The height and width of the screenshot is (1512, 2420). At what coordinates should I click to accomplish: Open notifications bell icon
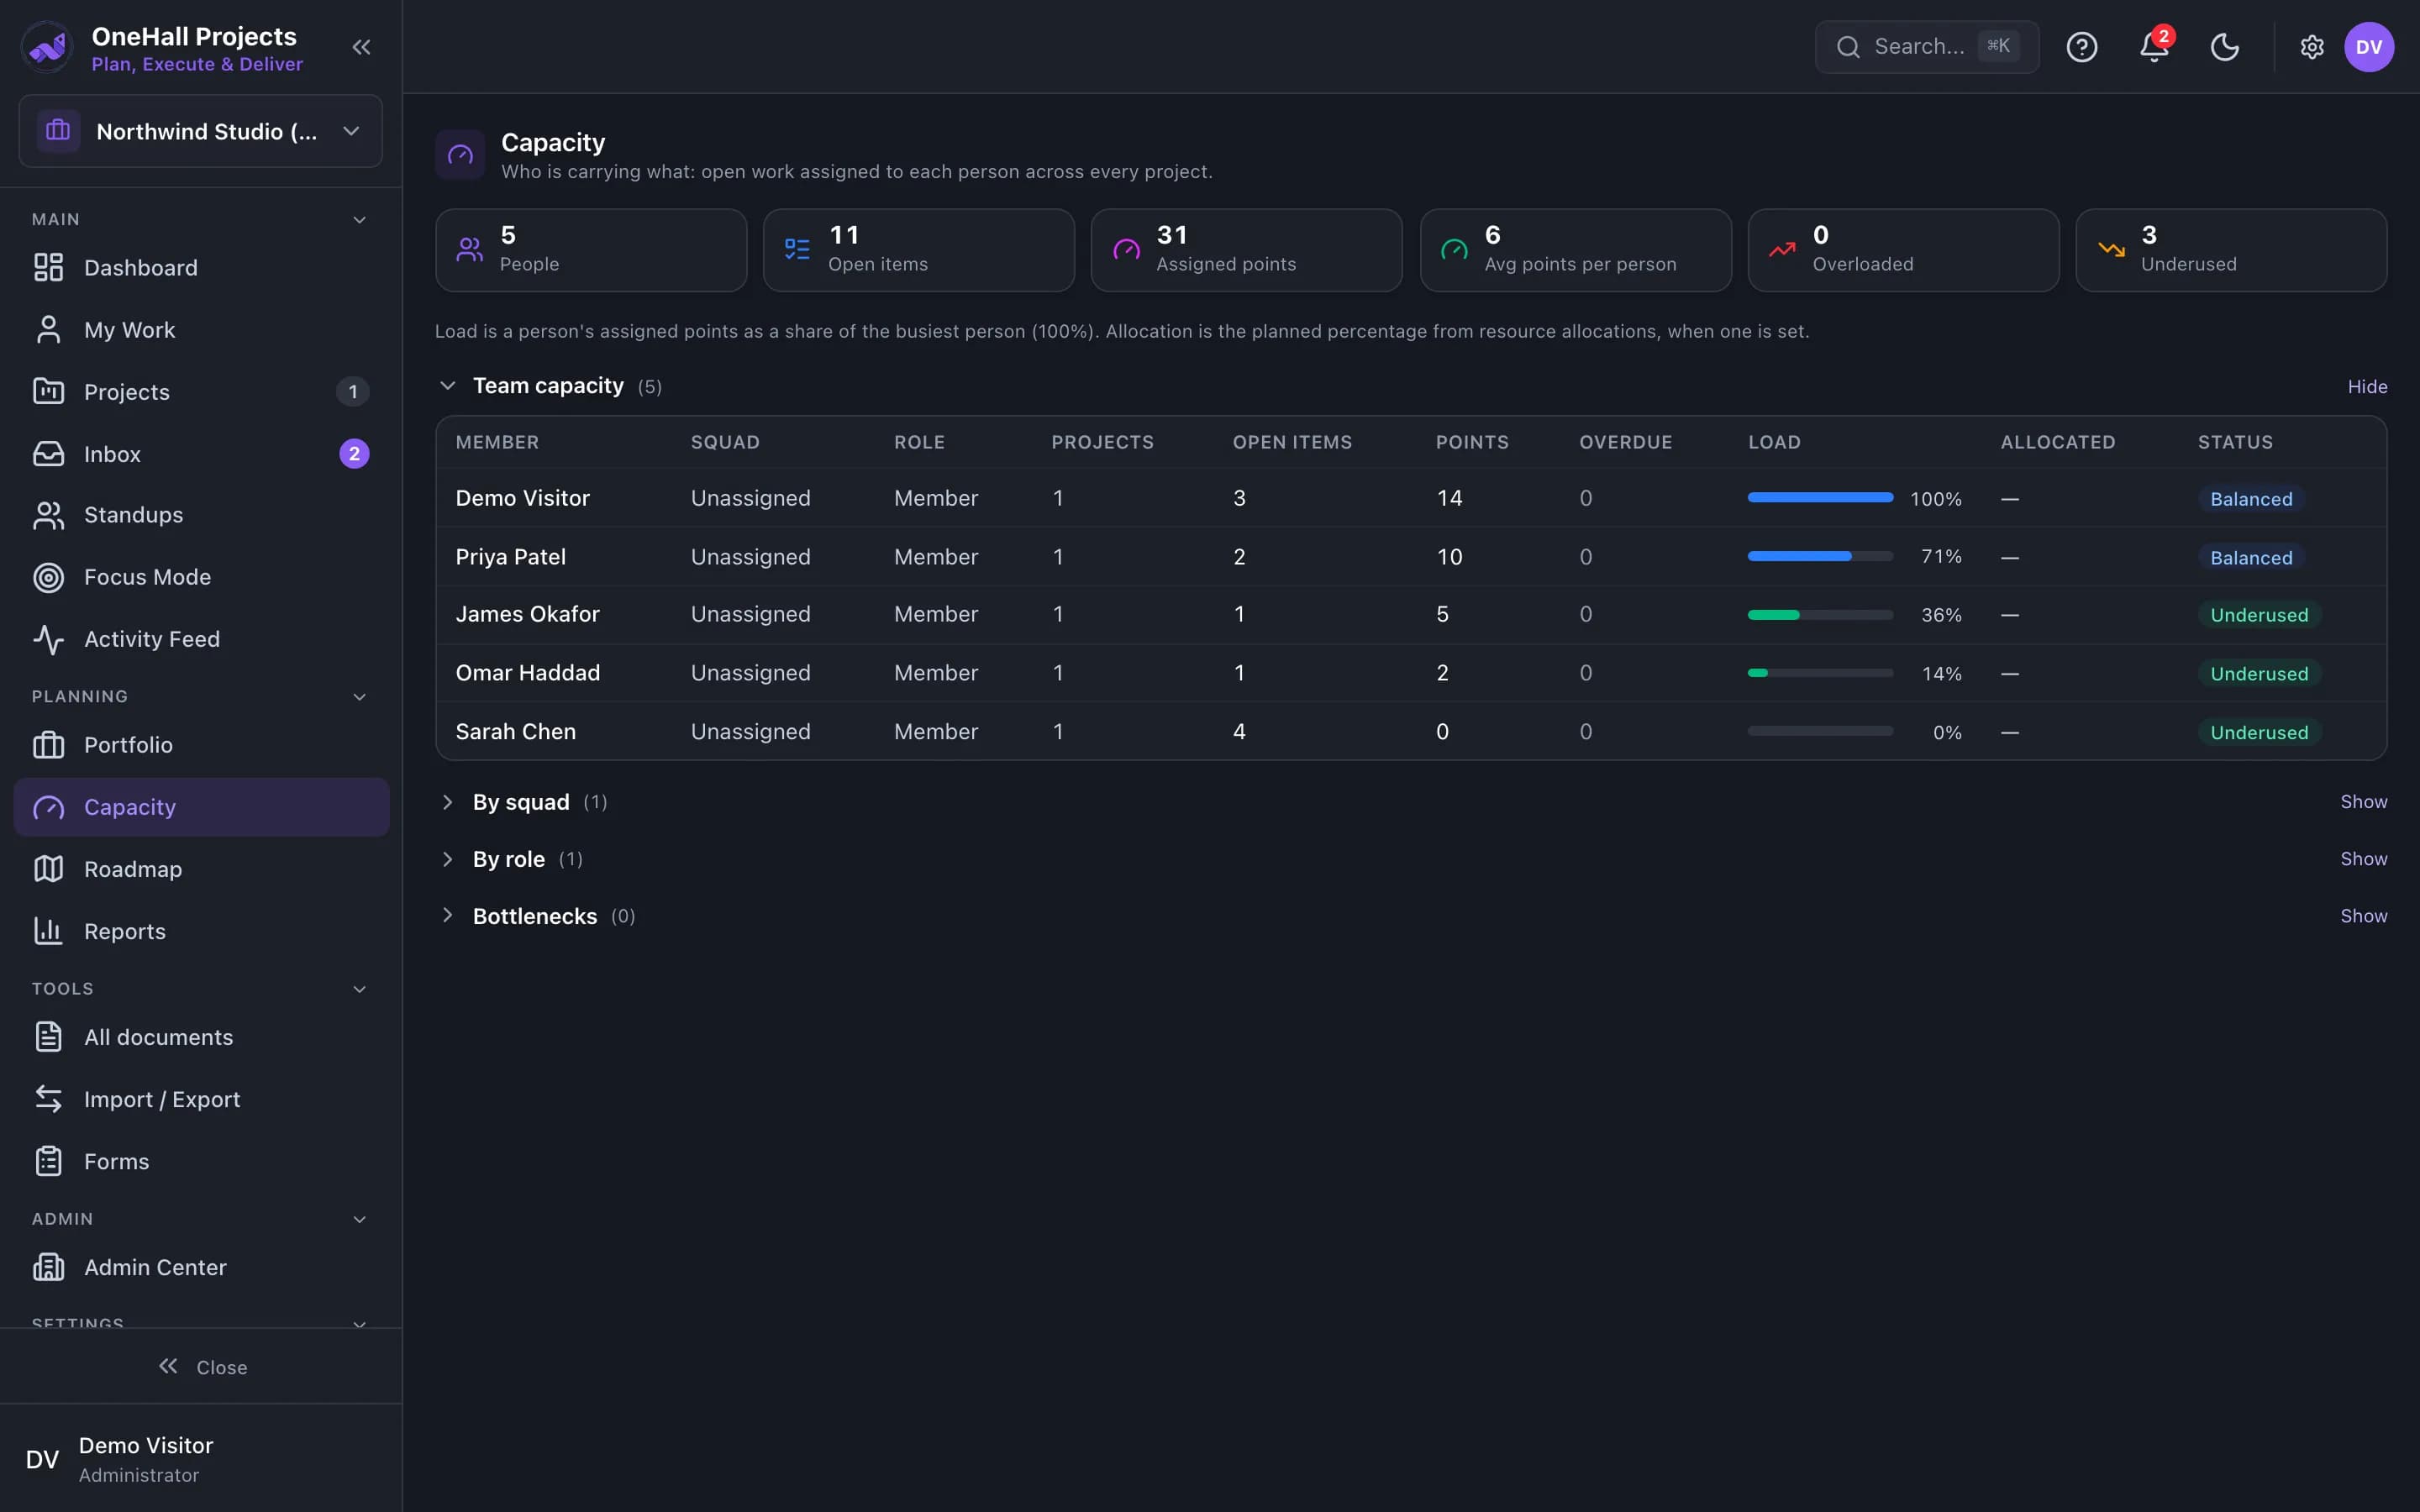pyautogui.click(x=2154, y=47)
